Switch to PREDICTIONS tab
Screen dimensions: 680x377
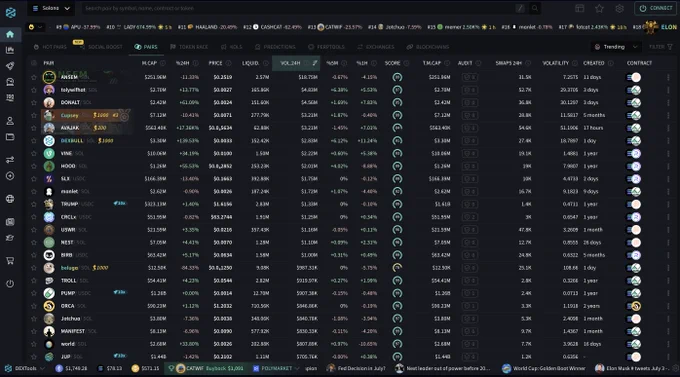pyautogui.click(x=275, y=47)
